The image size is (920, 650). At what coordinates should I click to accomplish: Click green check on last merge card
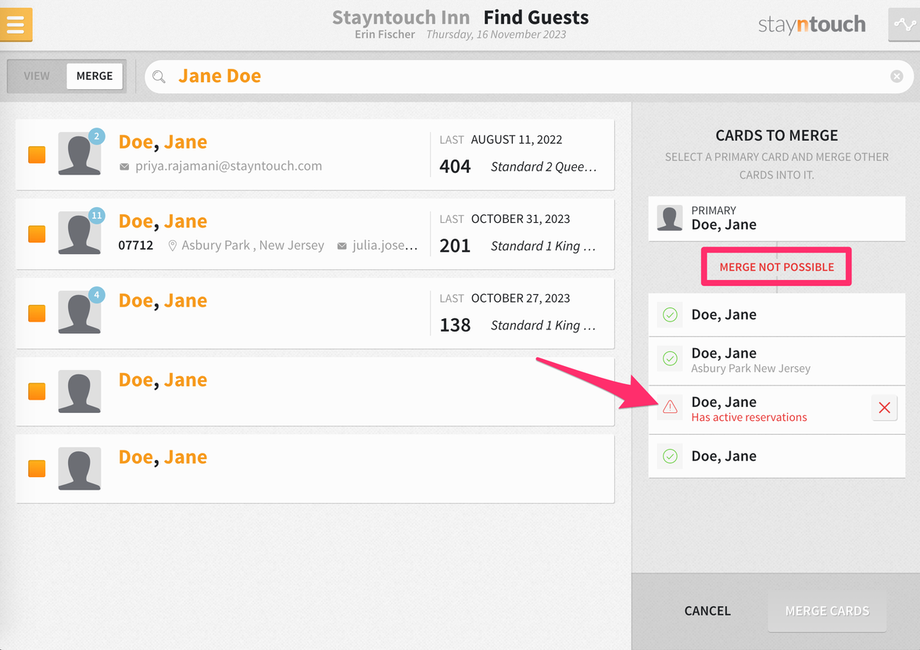tap(670, 456)
